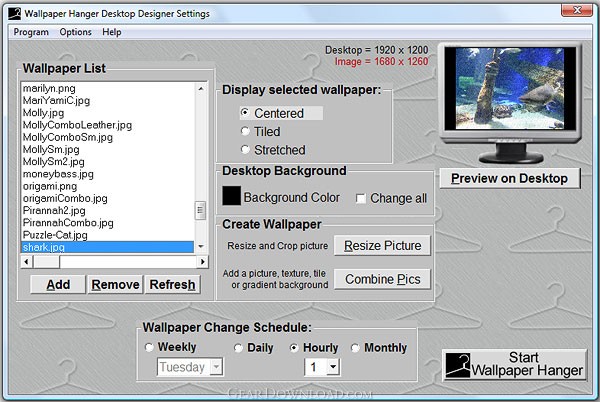Click Preview on Desktop button

[510, 178]
